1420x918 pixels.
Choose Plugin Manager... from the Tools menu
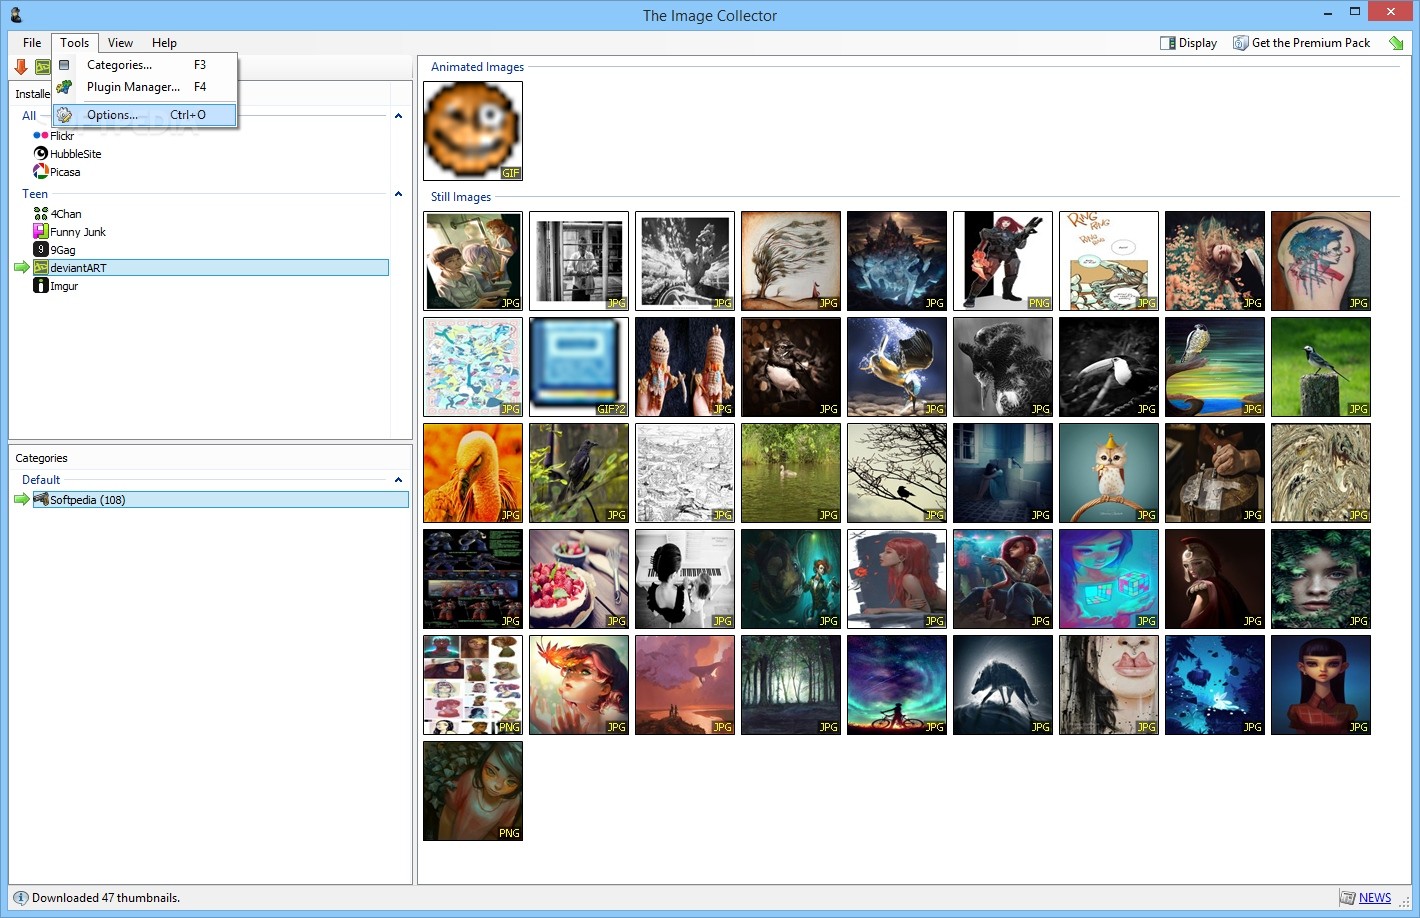point(145,87)
